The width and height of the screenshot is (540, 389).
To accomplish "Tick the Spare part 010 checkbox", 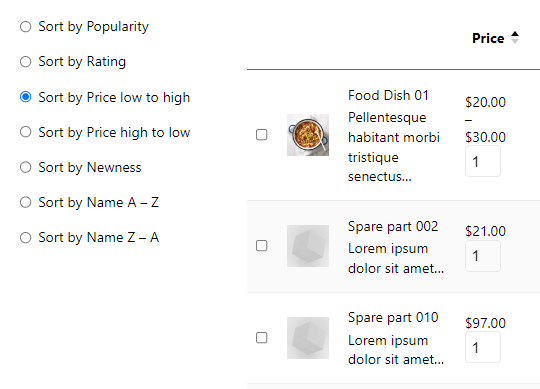I will tap(262, 338).
